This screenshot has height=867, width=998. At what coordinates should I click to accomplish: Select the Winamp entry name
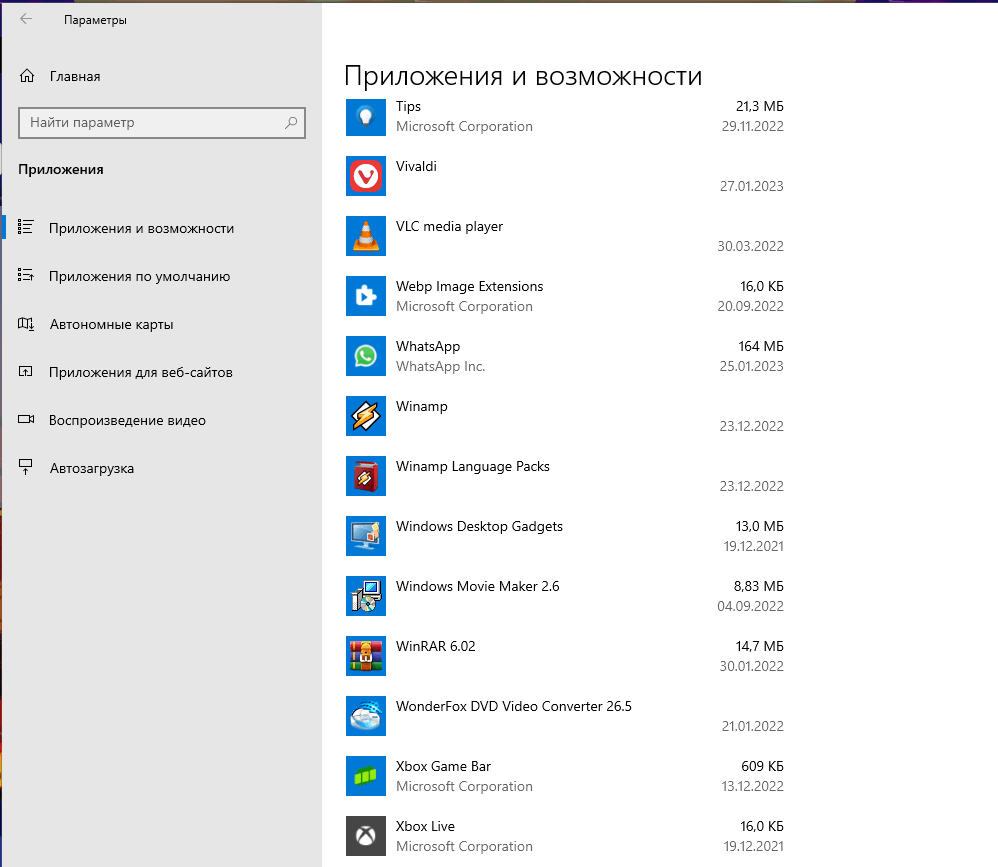[x=421, y=406]
